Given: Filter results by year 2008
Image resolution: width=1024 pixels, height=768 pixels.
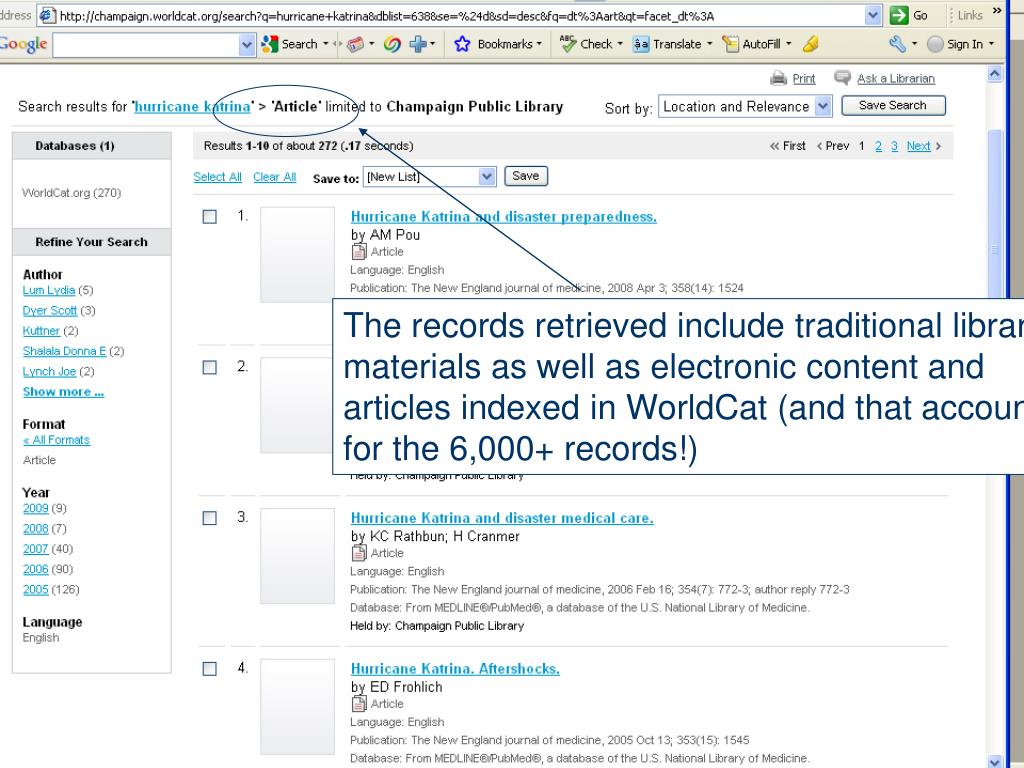Looking at the screenshot, I should point(35,528).
